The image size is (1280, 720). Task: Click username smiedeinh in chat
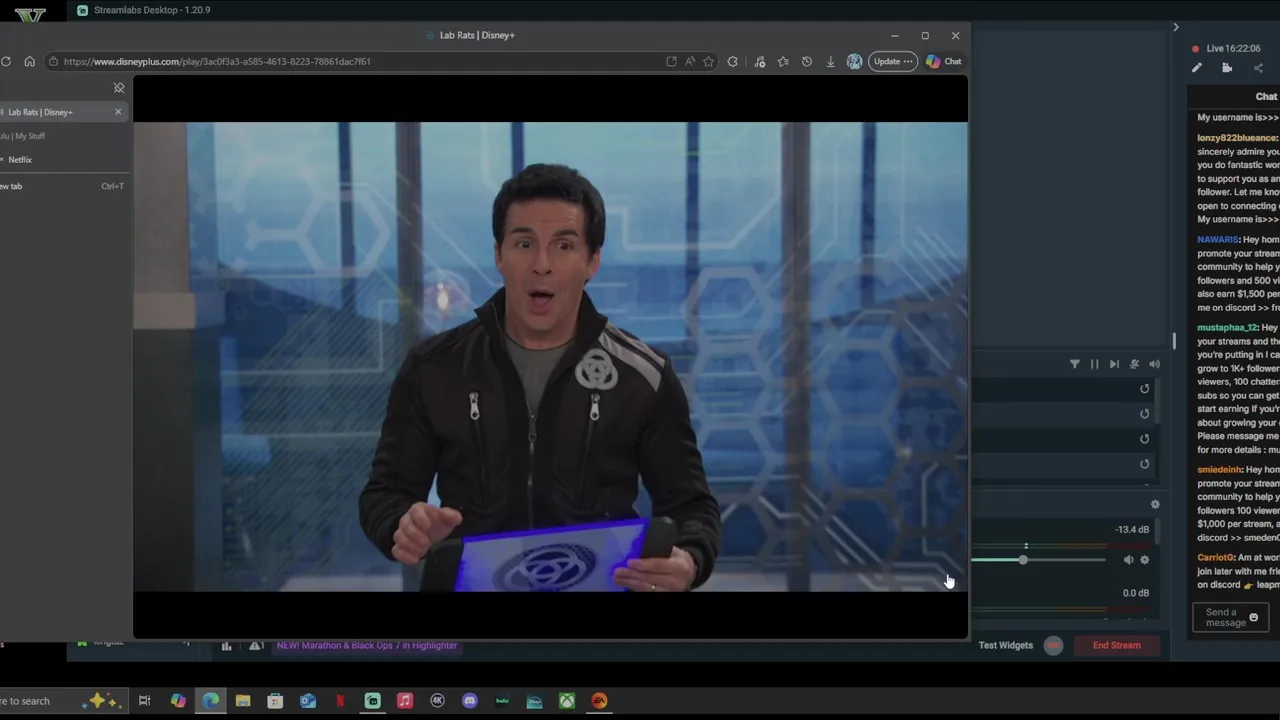click(x=1219, y=470)
